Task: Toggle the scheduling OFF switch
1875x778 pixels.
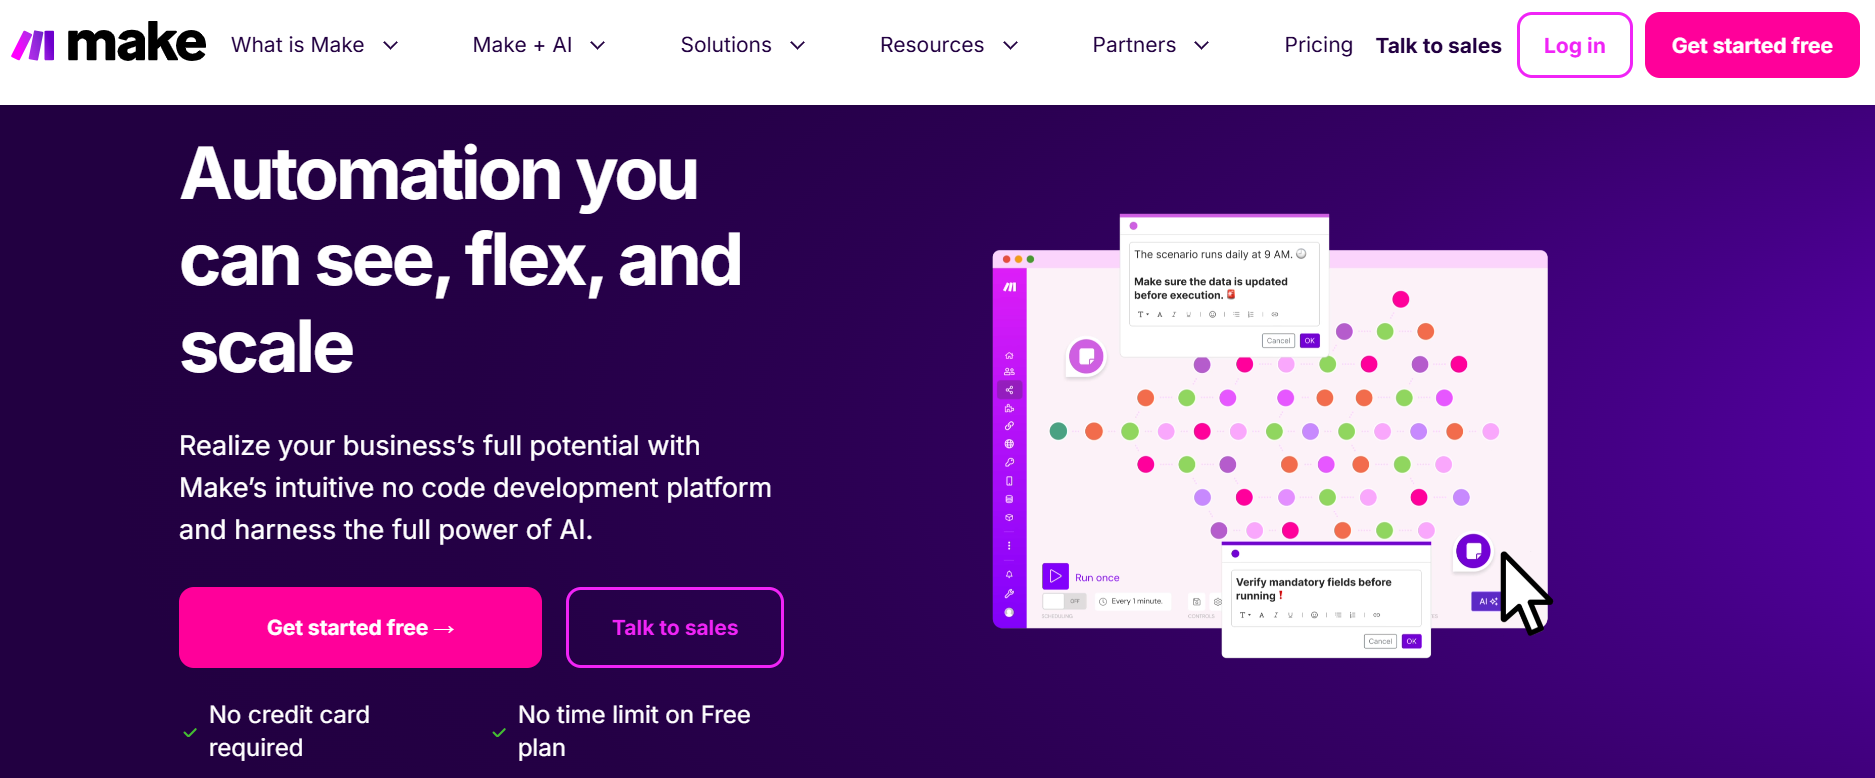Action: pyautogui.click(x=1064, y=601)
